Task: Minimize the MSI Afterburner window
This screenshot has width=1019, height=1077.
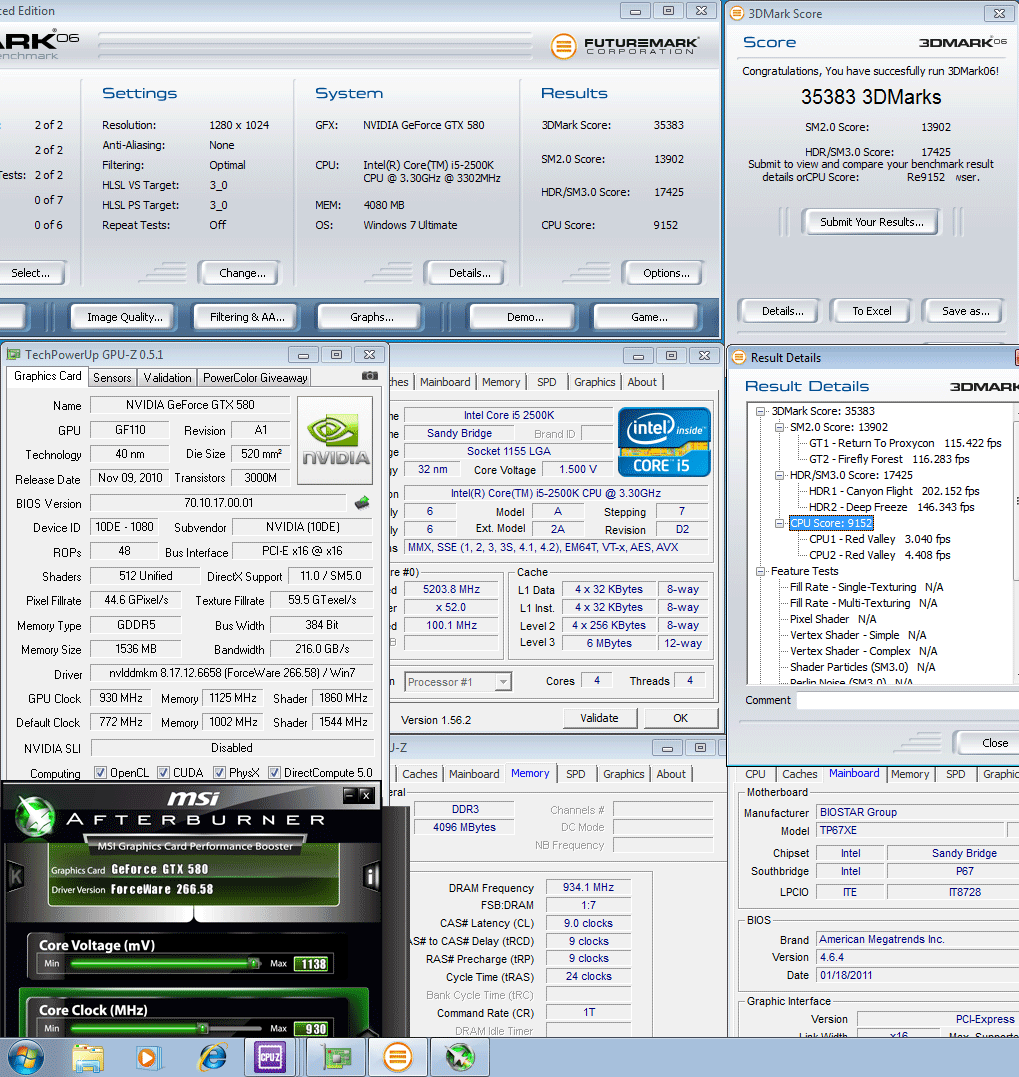Action: tap(350, 795)
